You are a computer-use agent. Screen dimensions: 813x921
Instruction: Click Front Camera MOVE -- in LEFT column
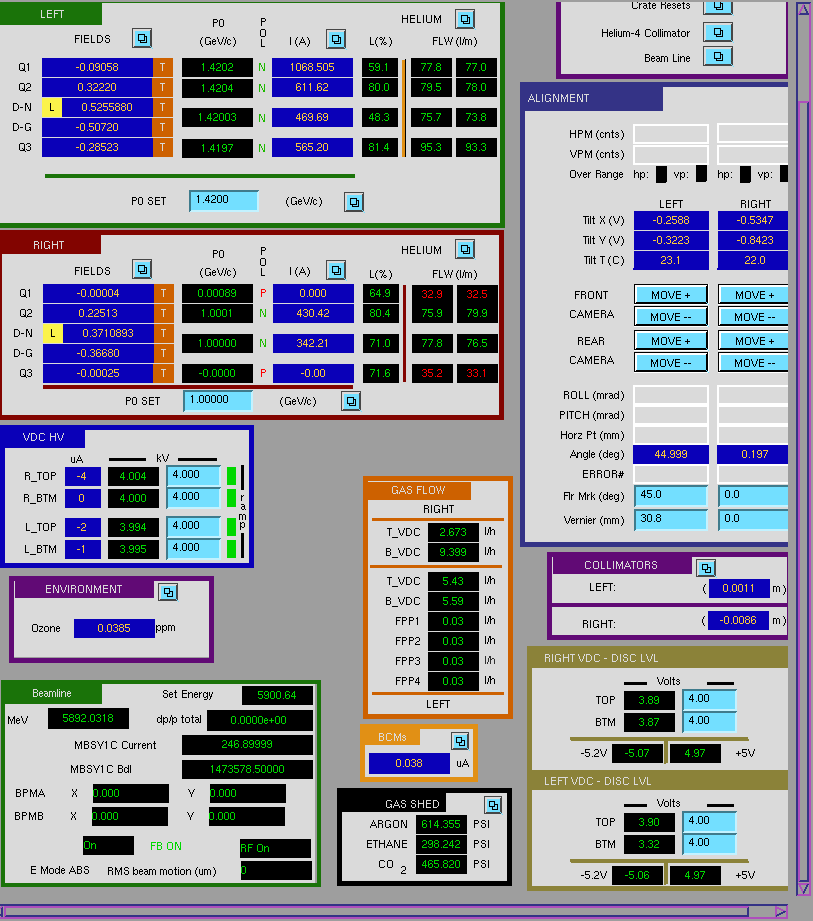[x=671, y=317]
